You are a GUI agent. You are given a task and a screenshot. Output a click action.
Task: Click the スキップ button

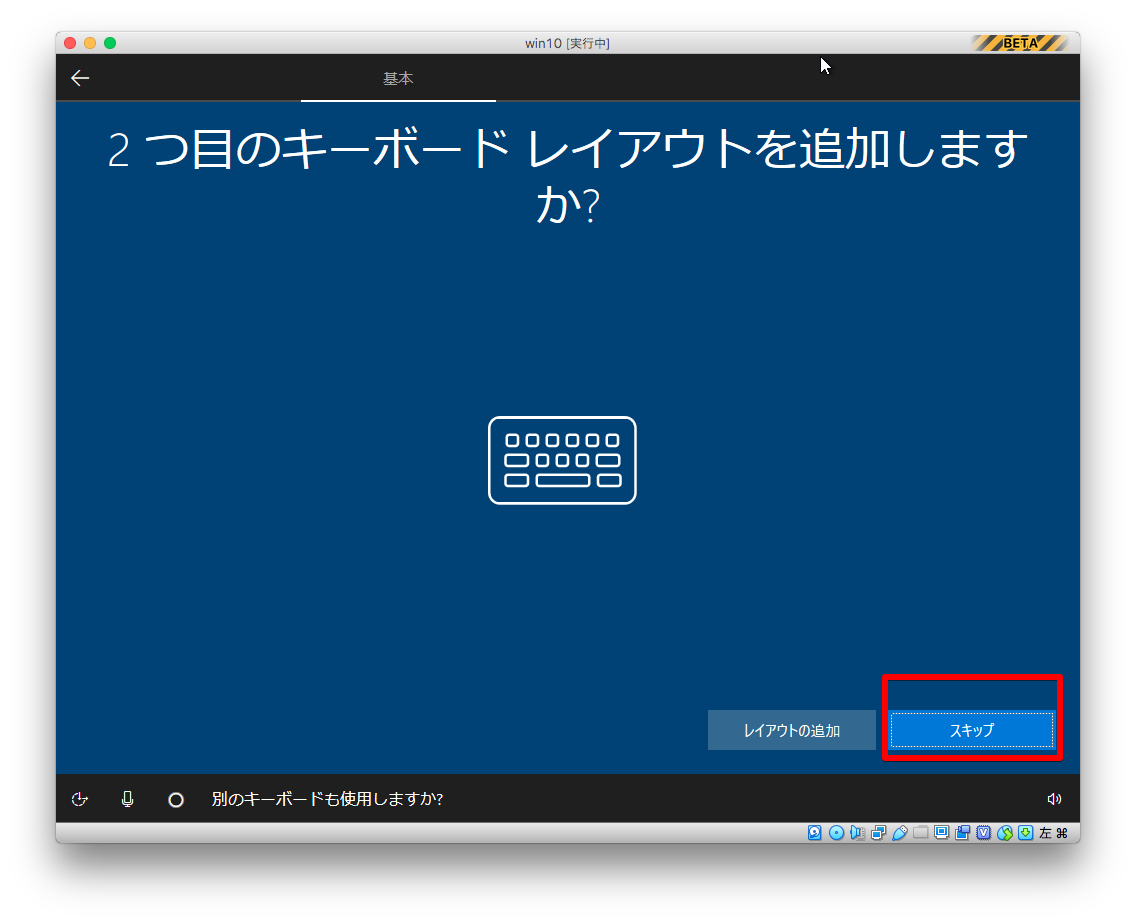tap(972, 730)
